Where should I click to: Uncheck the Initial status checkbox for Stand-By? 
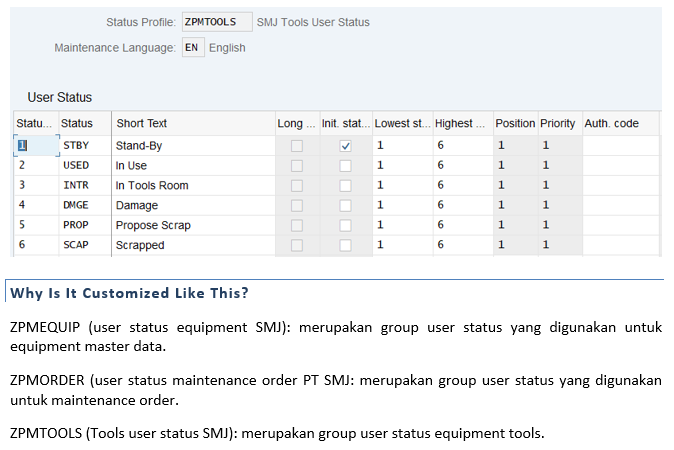(x=345, y=146)
